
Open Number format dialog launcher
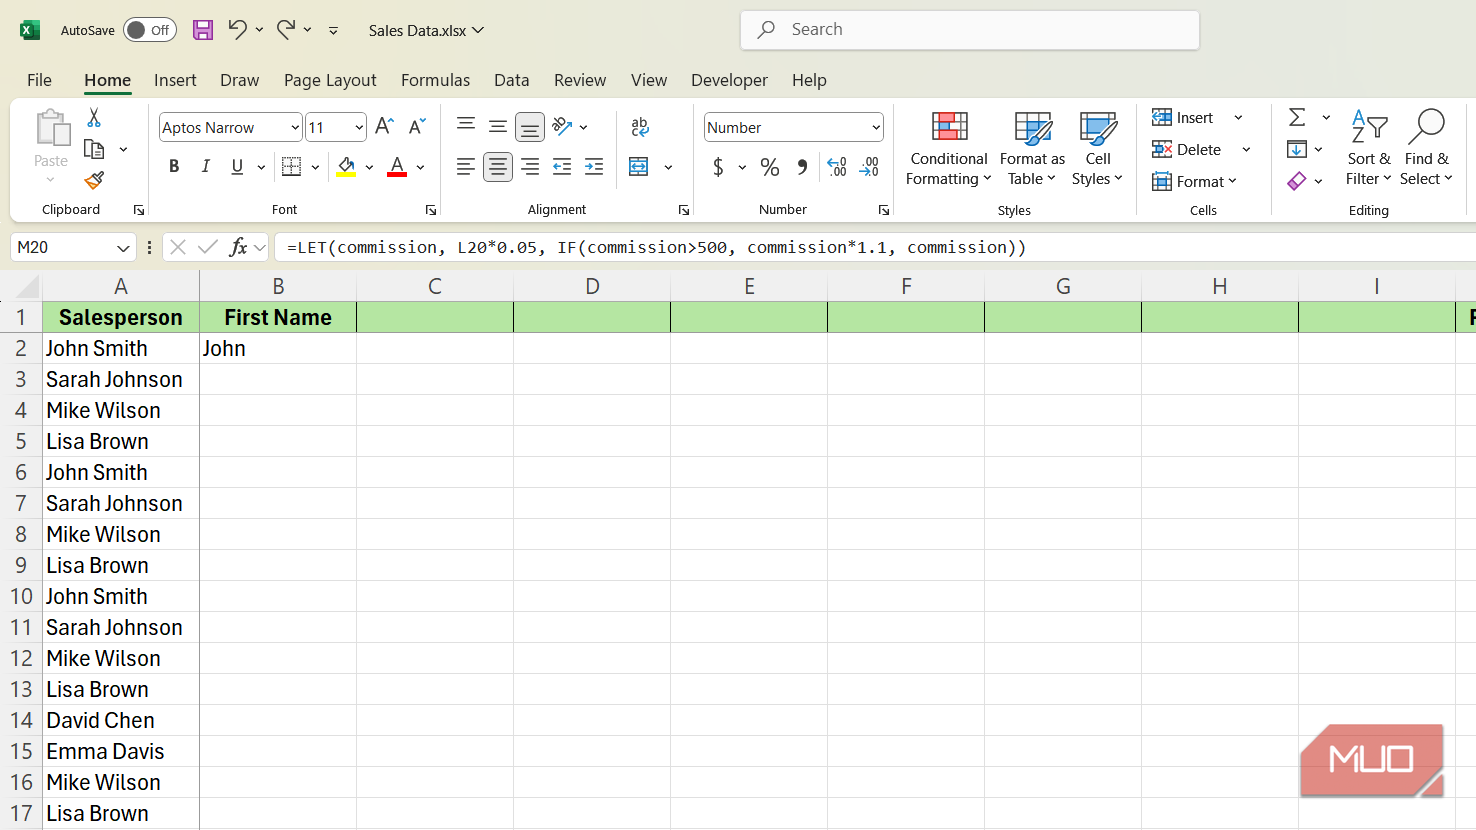884,210
